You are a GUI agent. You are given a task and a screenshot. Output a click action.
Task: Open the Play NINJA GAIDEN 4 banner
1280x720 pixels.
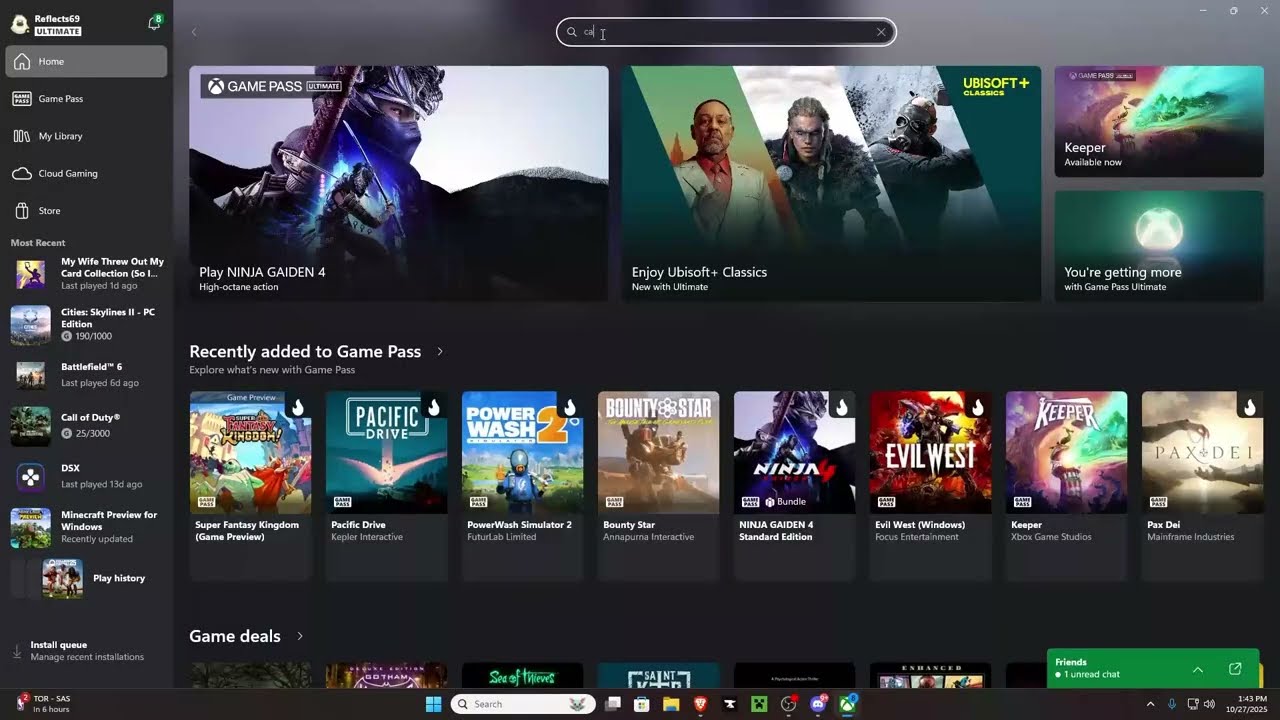click(x=399, y=184)
